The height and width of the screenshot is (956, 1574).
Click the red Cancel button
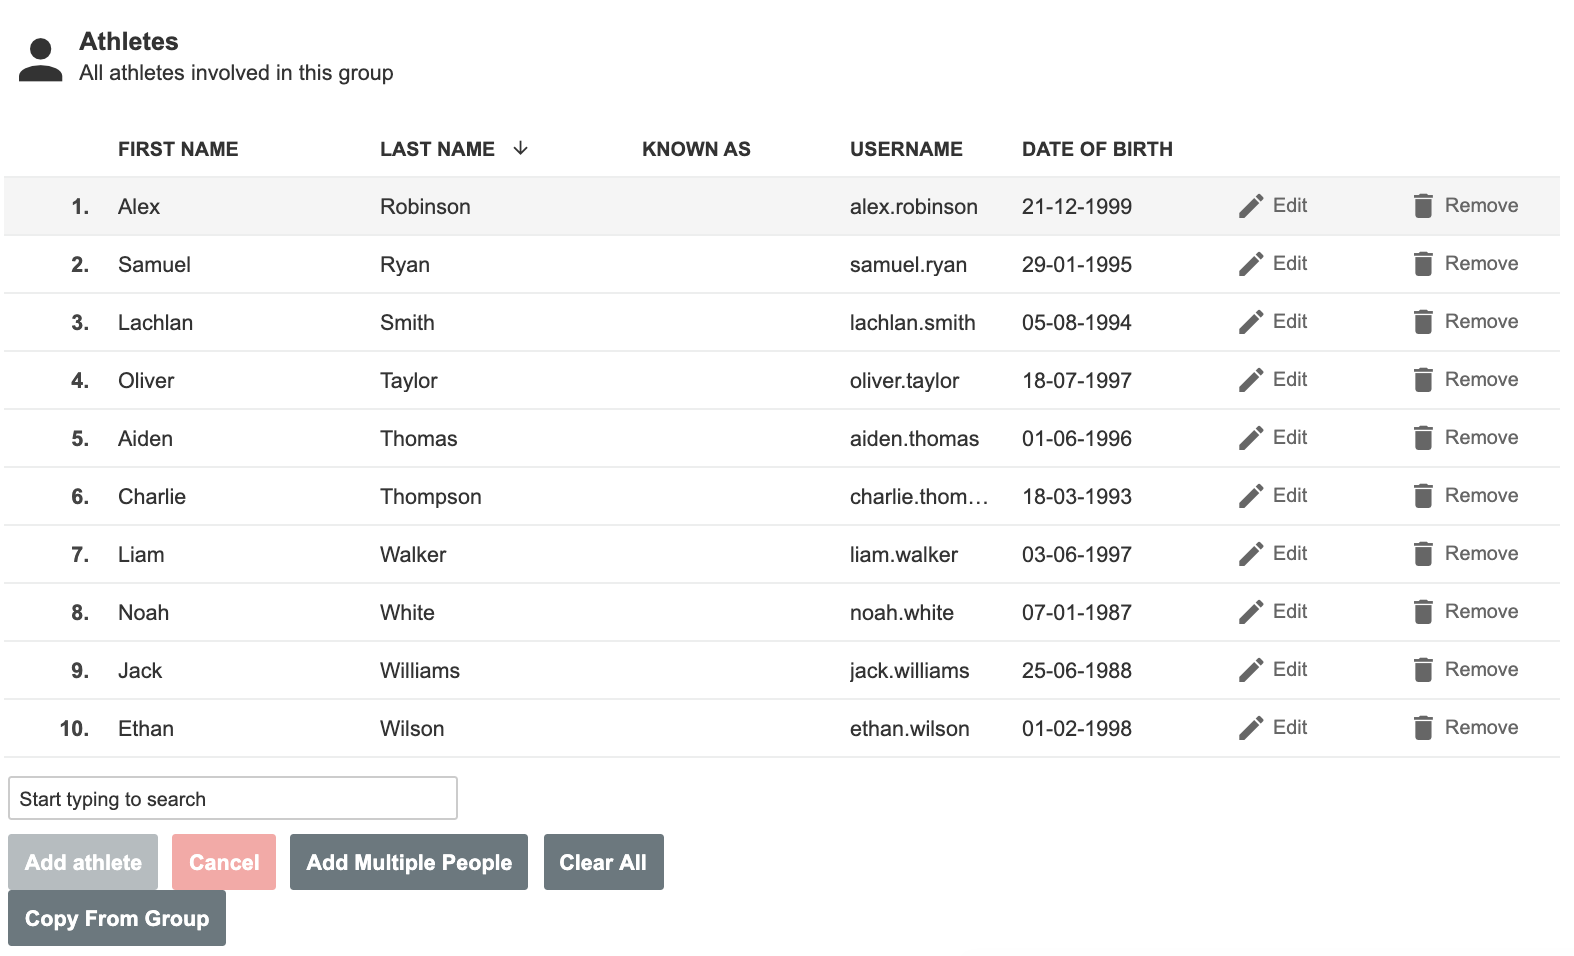tap(224, 862)
